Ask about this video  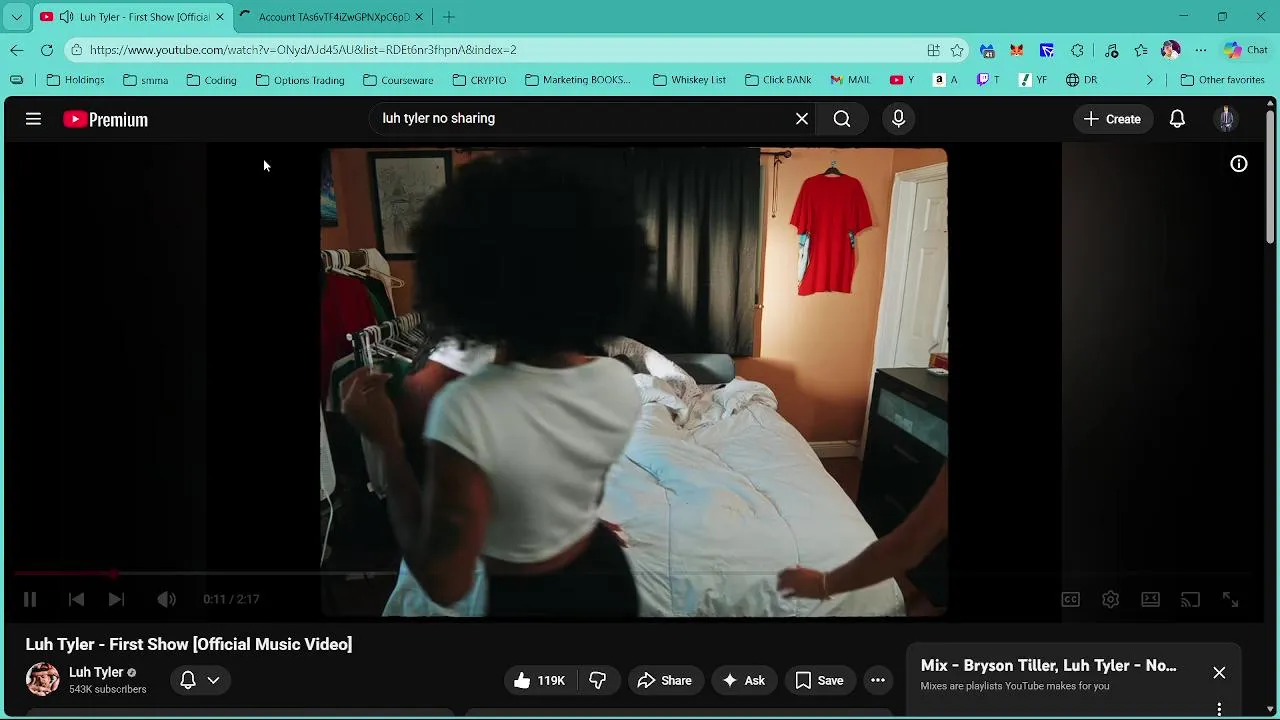pyautogui.click(x=744, y=680)
